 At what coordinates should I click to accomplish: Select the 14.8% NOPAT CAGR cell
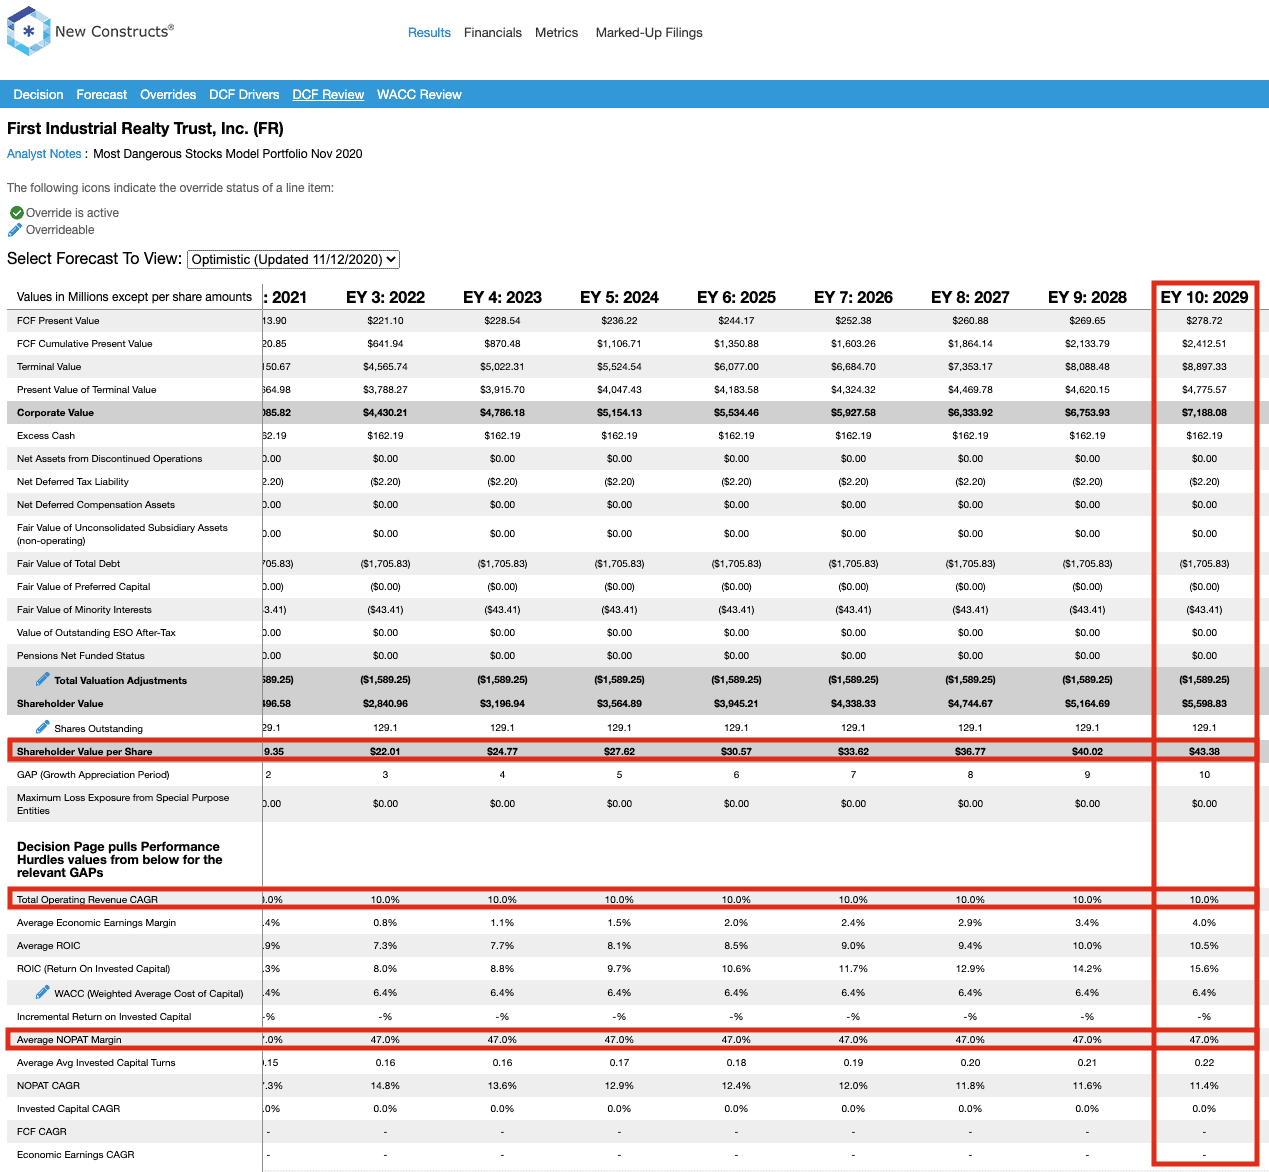(x=385, y=1086)
